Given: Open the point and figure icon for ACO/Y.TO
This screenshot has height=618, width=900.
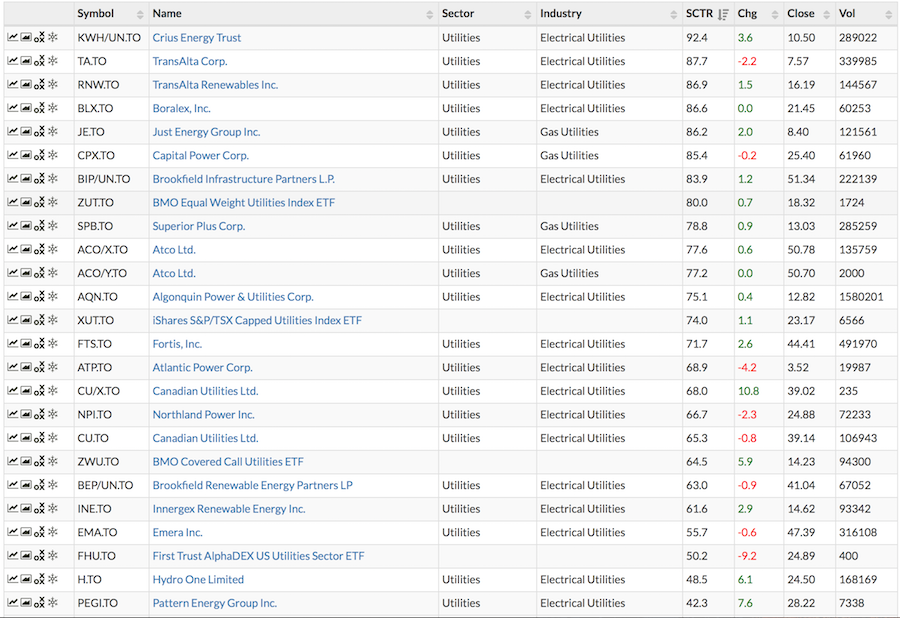Looking at the screenshot, I should pyautogui.click(x=39, y=273).
